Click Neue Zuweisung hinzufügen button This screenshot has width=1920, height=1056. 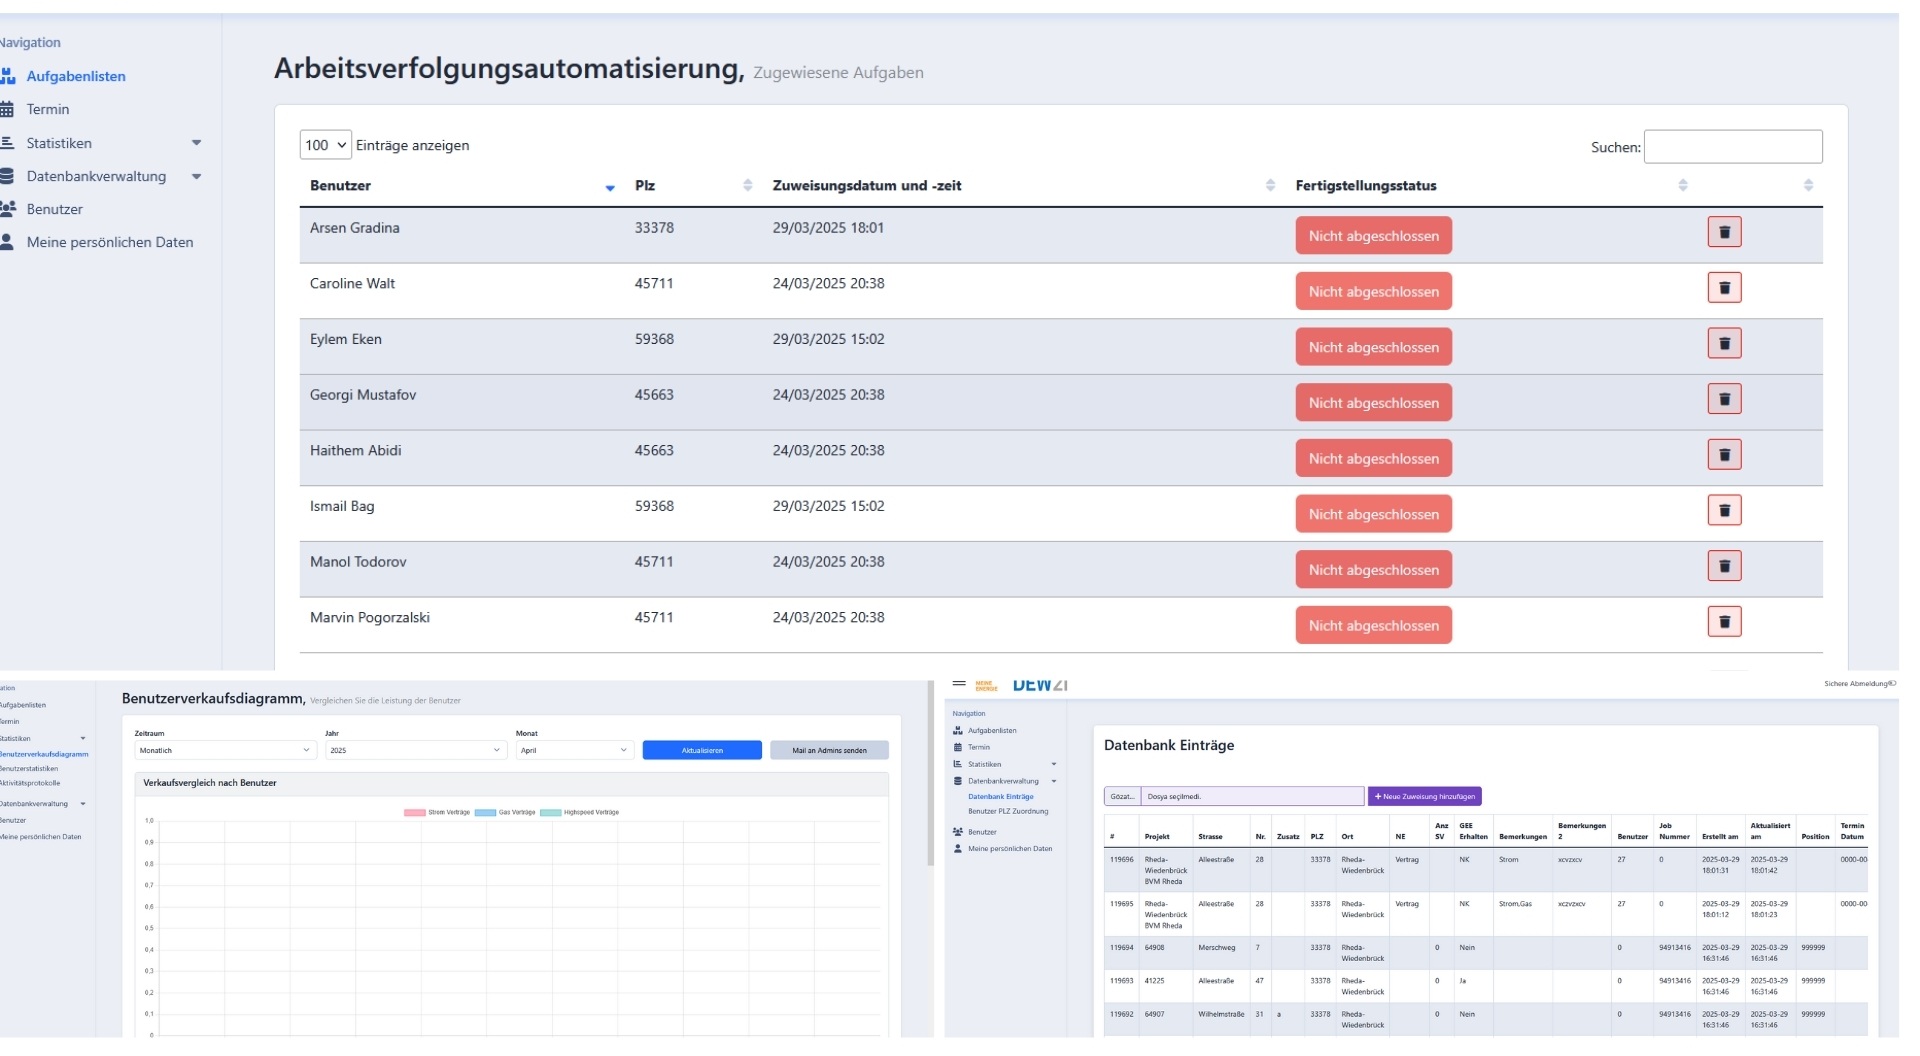click(1425, 797)
